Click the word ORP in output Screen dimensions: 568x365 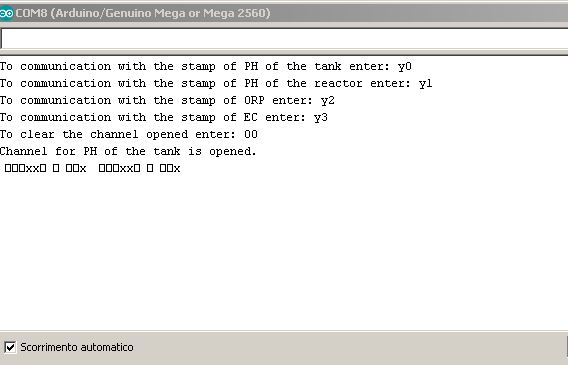coord(254,100)
